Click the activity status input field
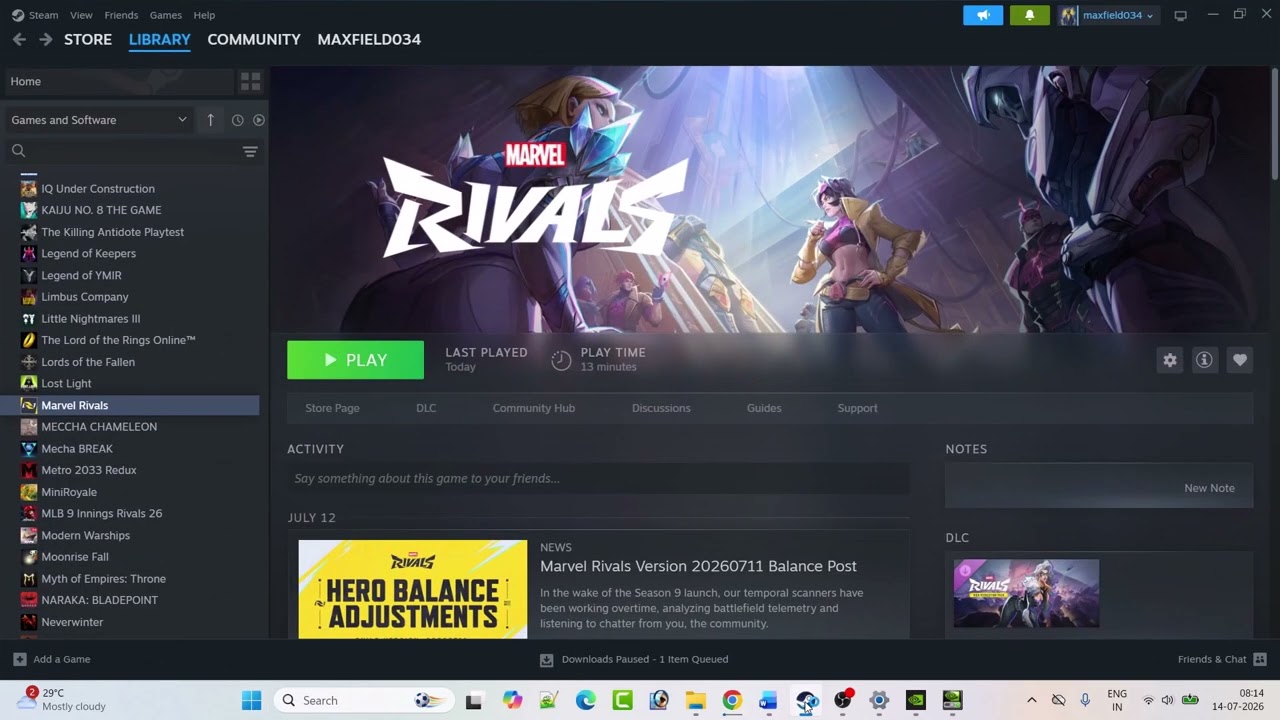This screenshot has height=720, width=1280. 598,478
